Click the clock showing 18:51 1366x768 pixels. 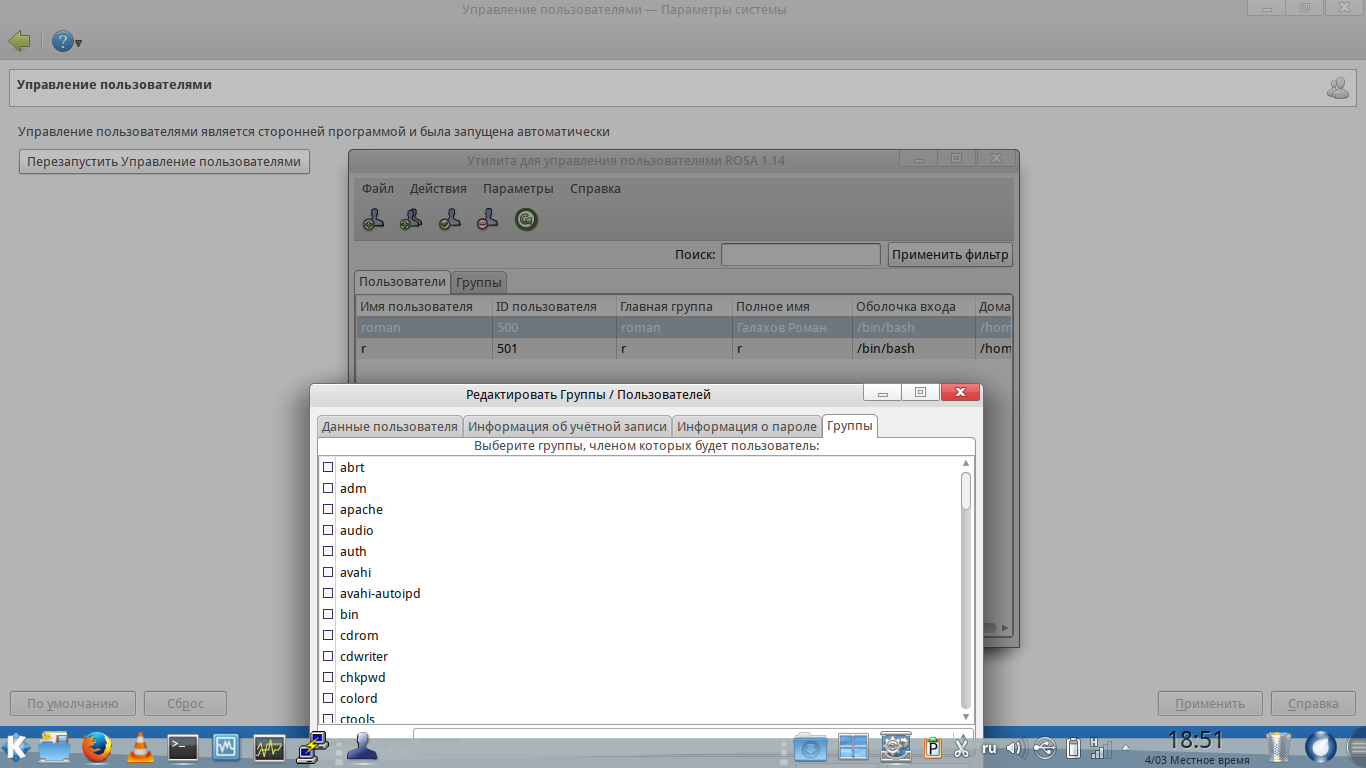(x=1196, y=740)
